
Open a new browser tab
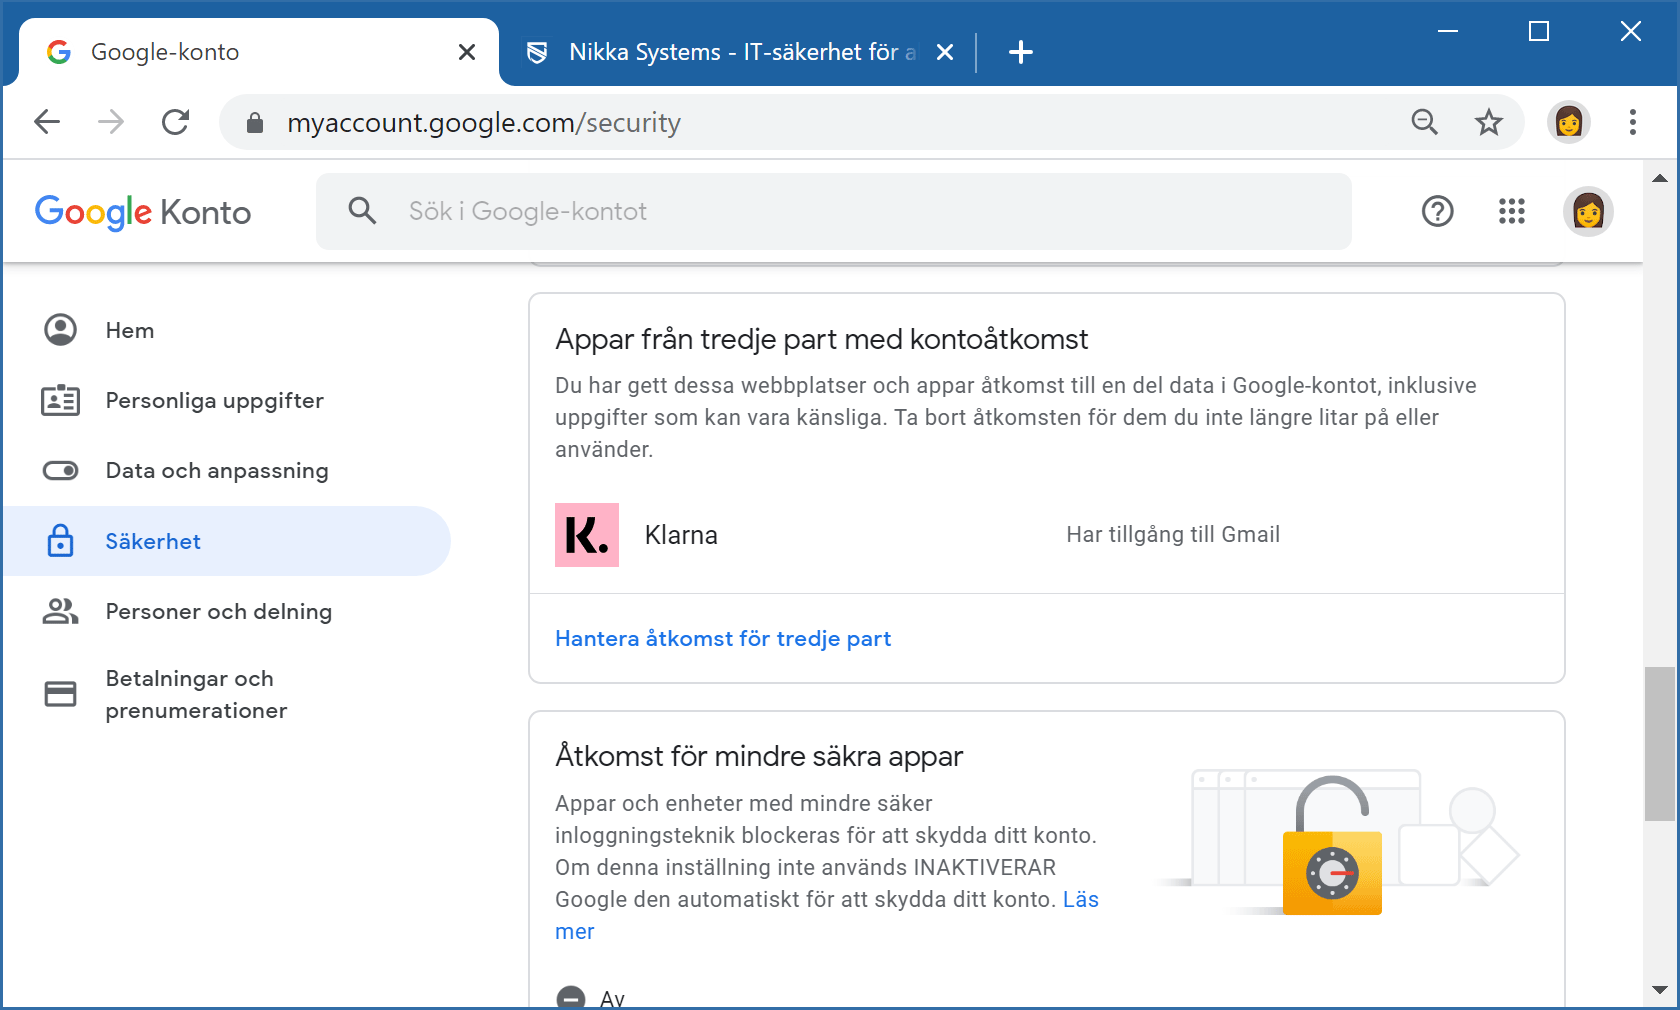tap(1021, 52)
